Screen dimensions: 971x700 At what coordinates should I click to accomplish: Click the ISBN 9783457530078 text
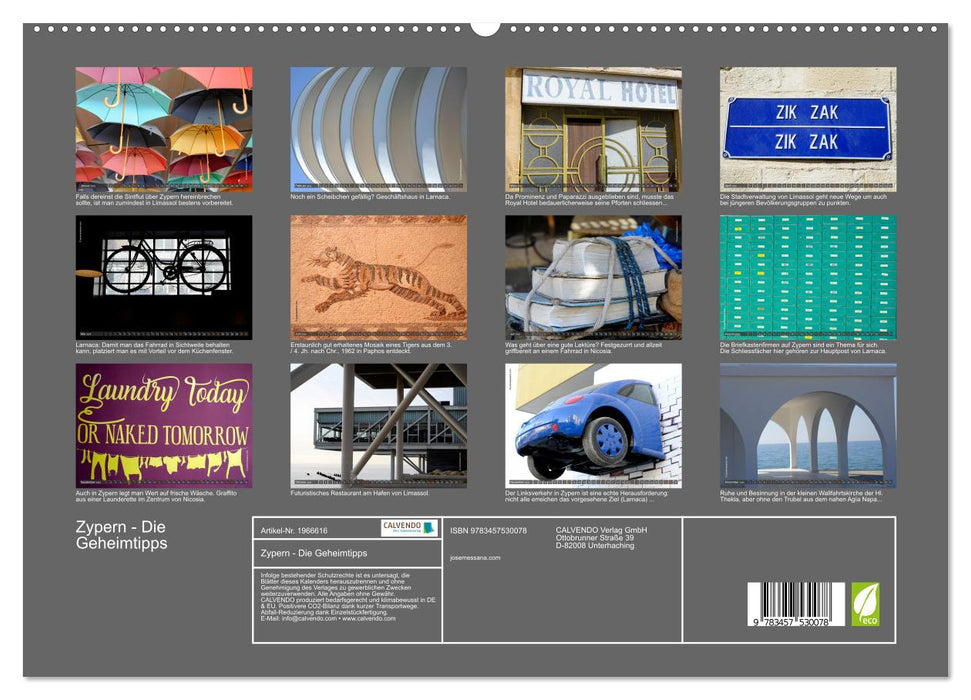point(488,530)
